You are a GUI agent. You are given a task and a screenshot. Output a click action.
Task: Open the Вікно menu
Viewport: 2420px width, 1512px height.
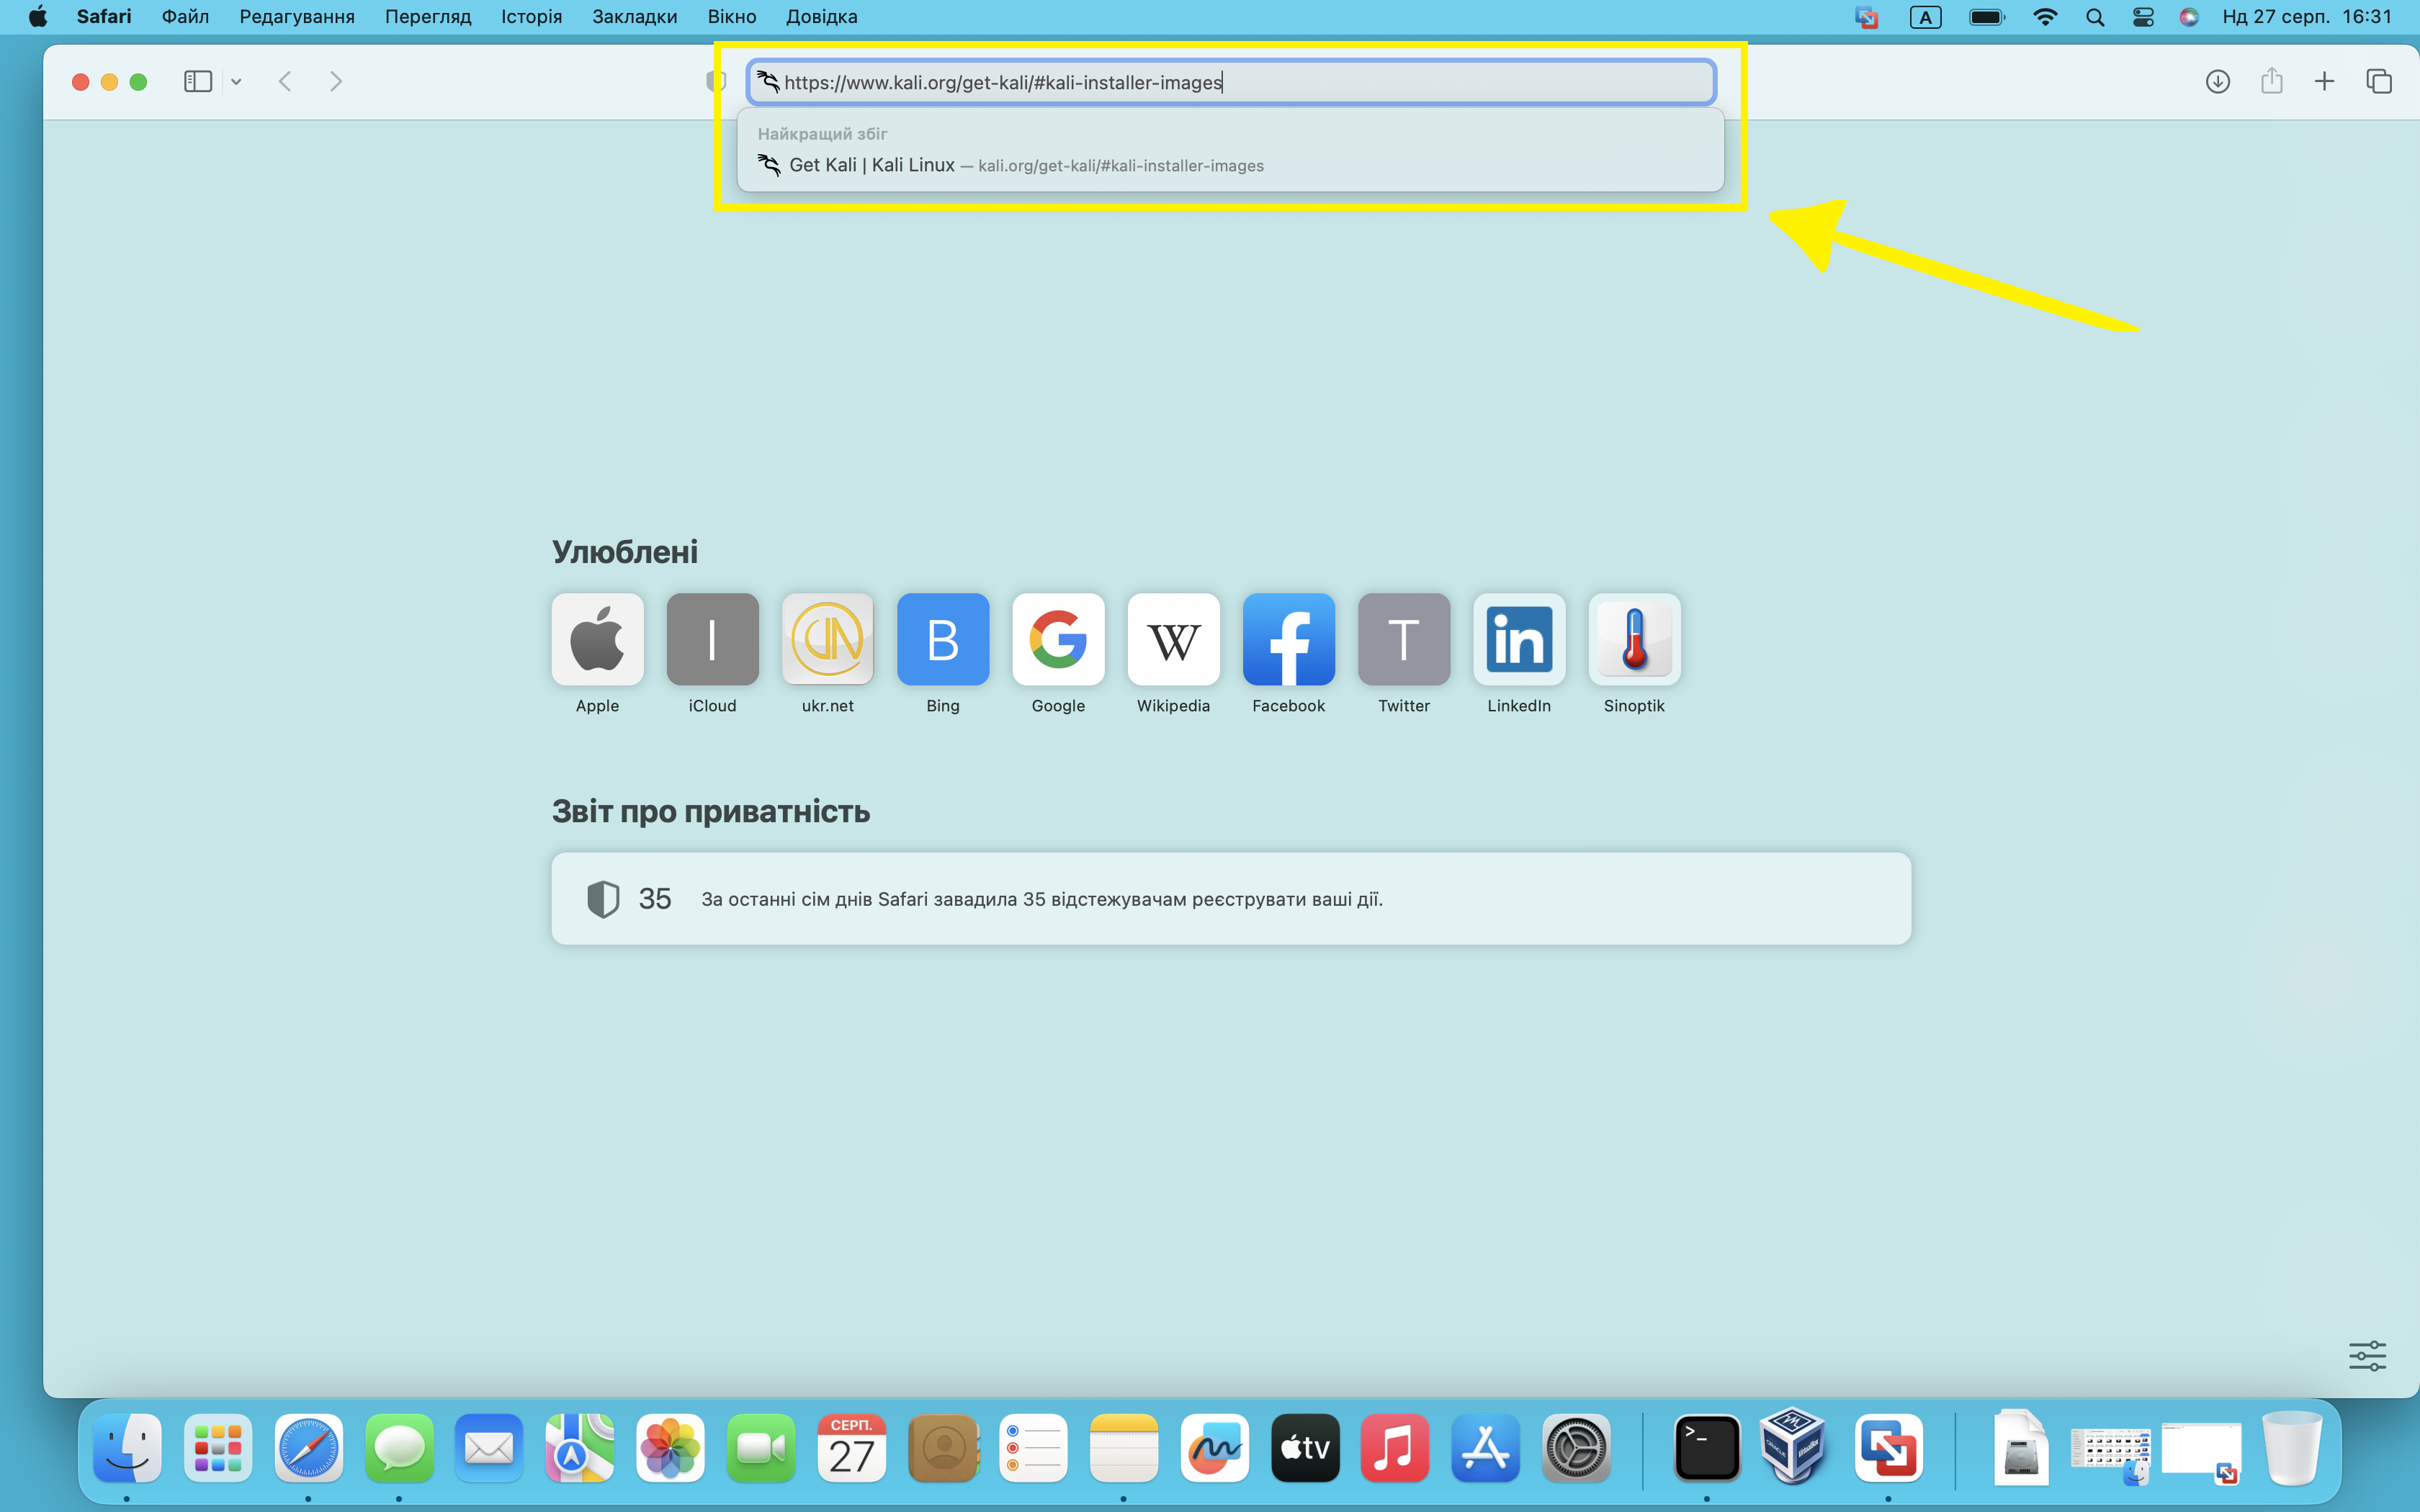click(x=732, y=17)
